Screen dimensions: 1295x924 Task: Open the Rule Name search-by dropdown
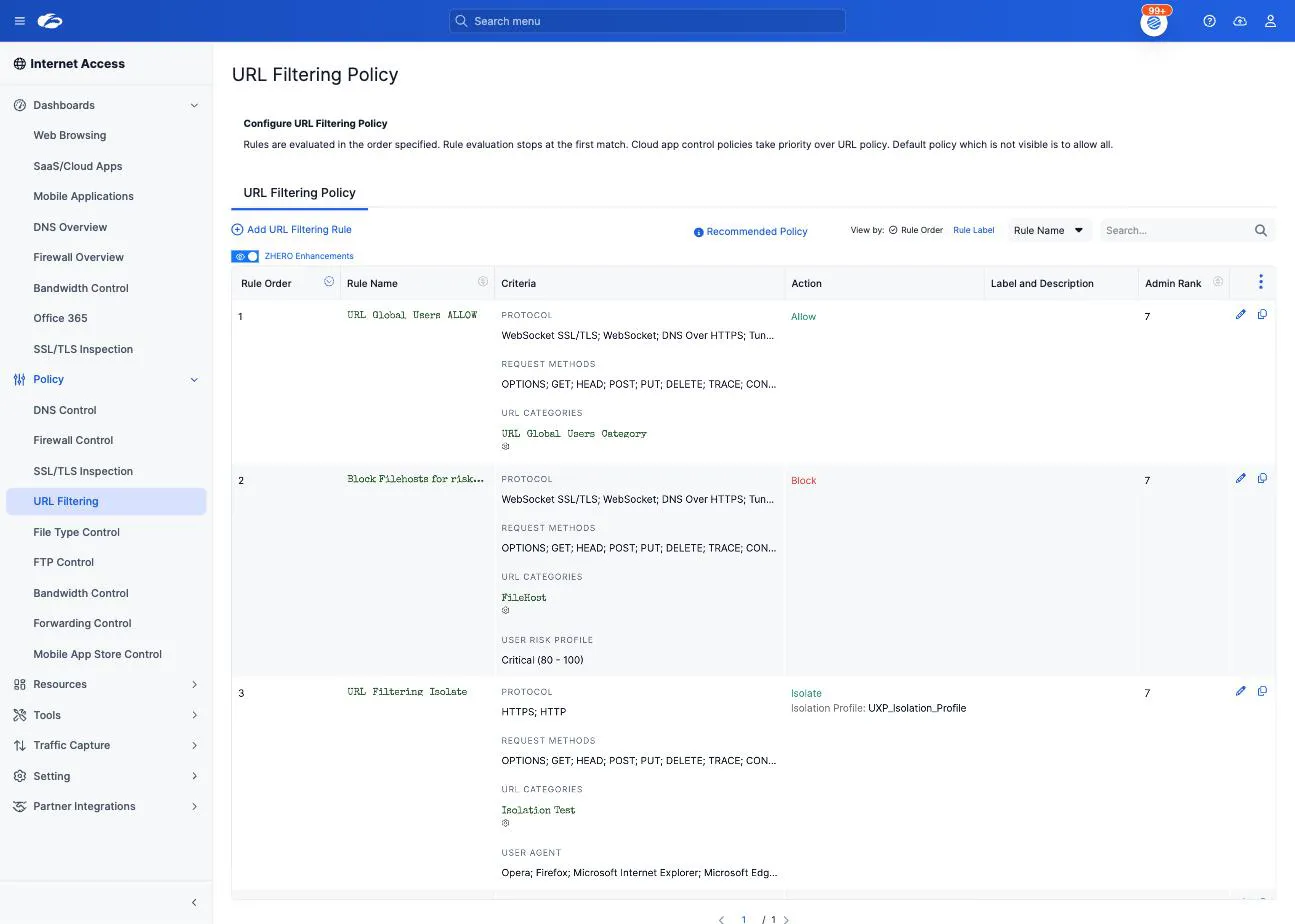pyautogui.click(x=1049, y=230)
